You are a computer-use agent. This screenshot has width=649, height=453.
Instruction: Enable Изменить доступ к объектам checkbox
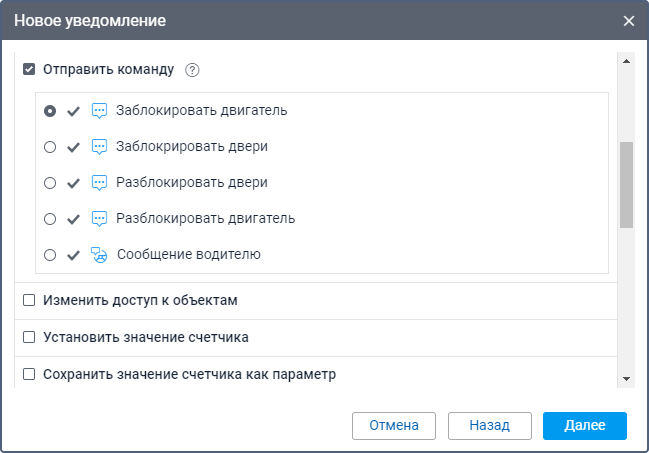pyautogui.click(x=29, y=300)
